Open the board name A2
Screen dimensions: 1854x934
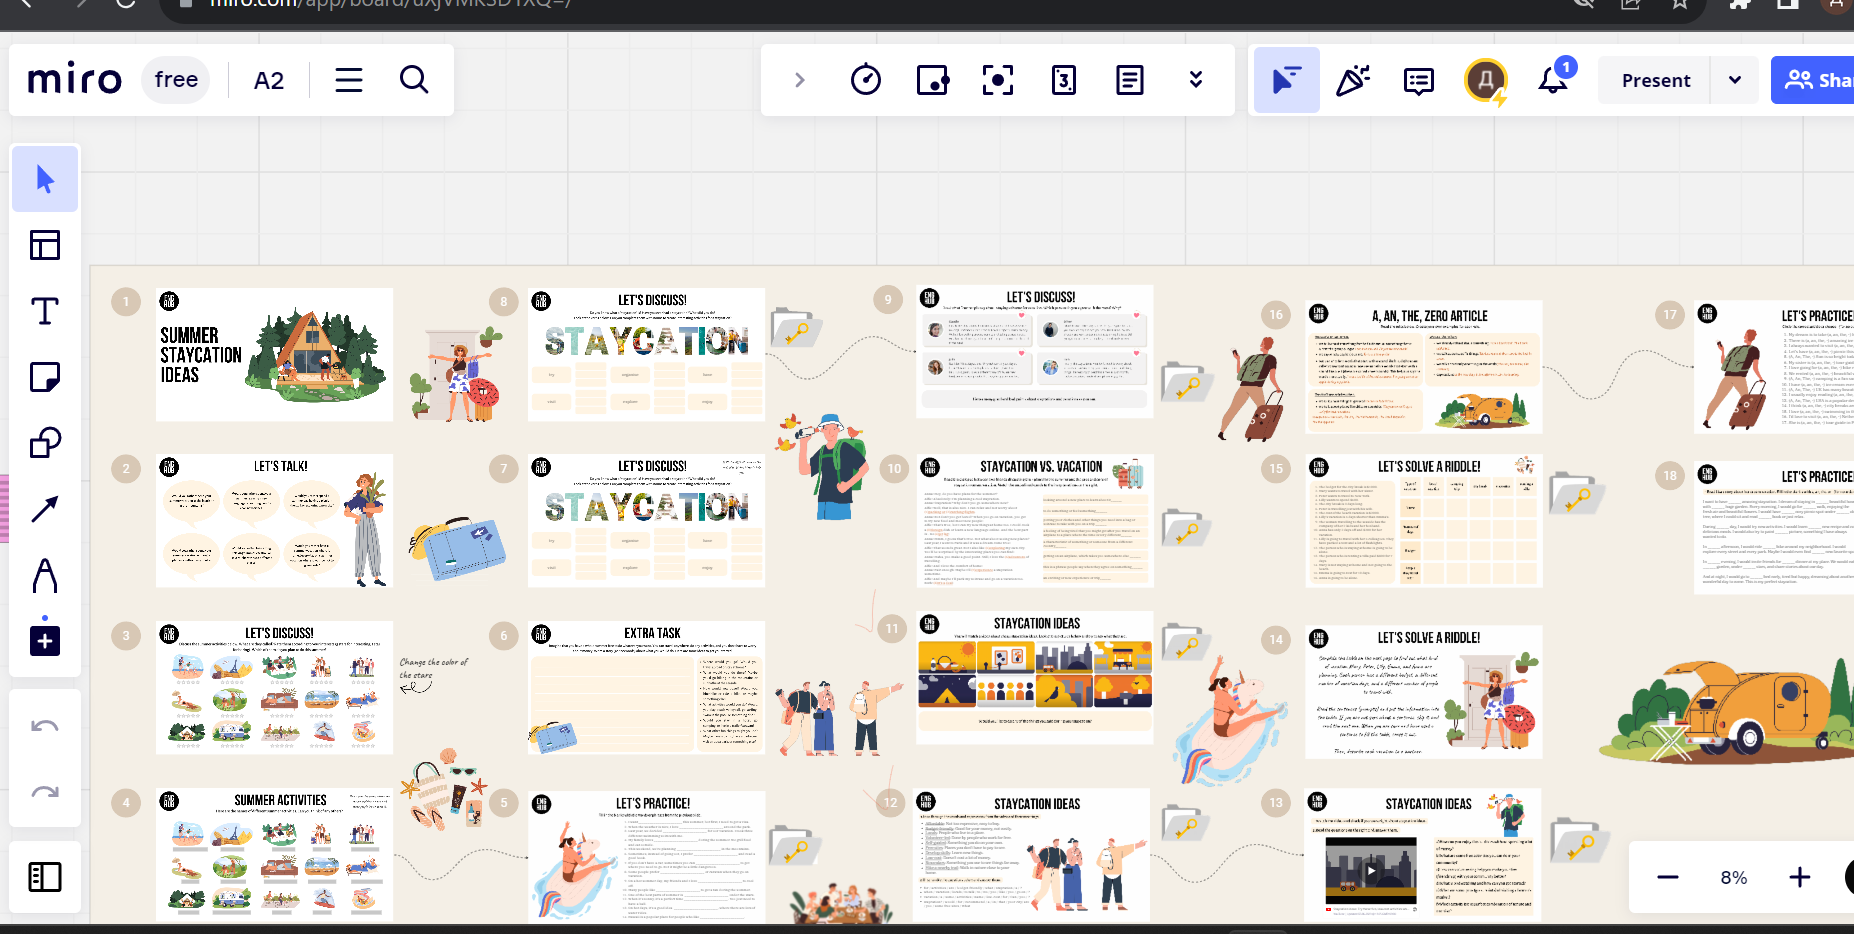pos(269,80)
